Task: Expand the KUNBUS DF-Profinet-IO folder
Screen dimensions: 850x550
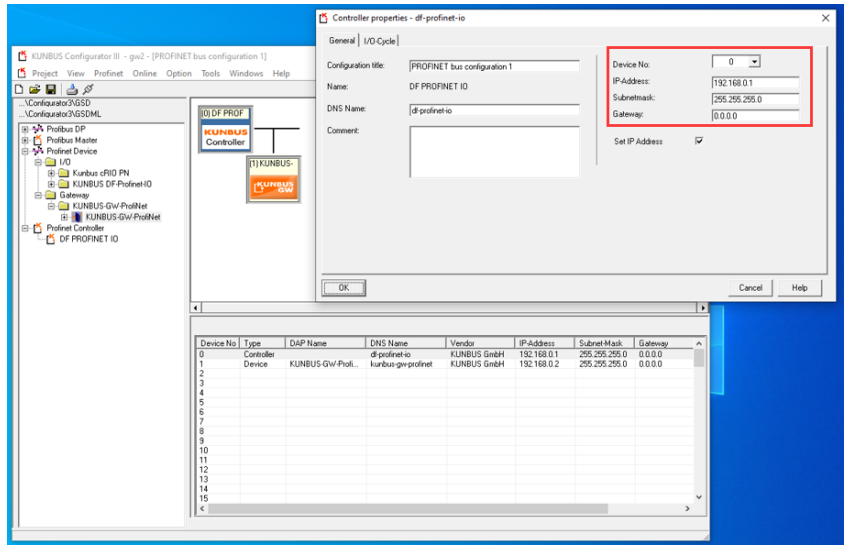Action: point(51,184)
